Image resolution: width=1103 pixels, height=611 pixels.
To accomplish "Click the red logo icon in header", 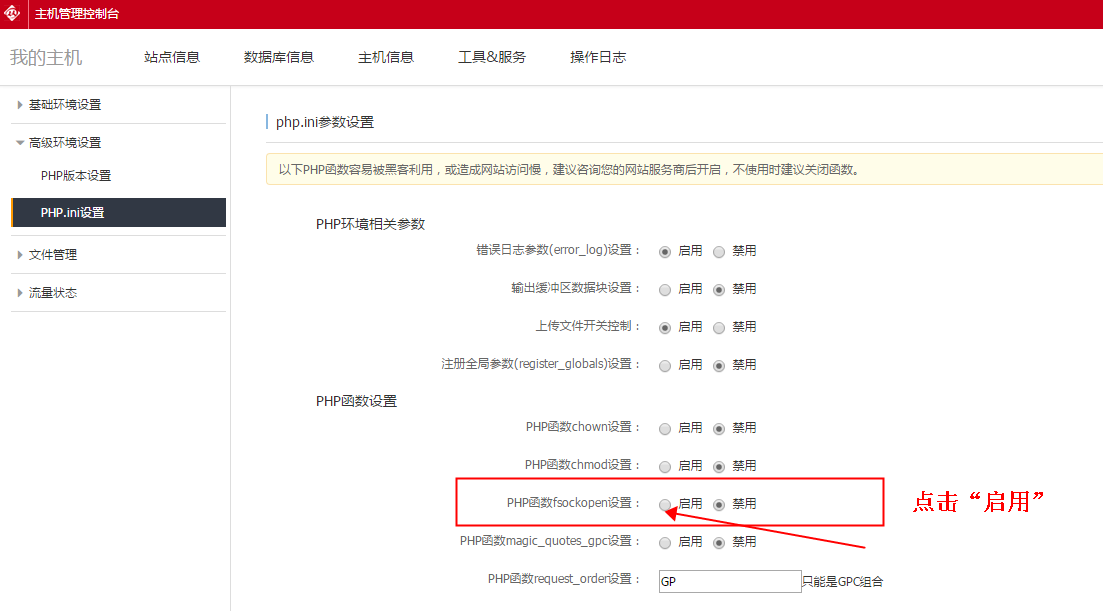I will [x=13, y=13].
